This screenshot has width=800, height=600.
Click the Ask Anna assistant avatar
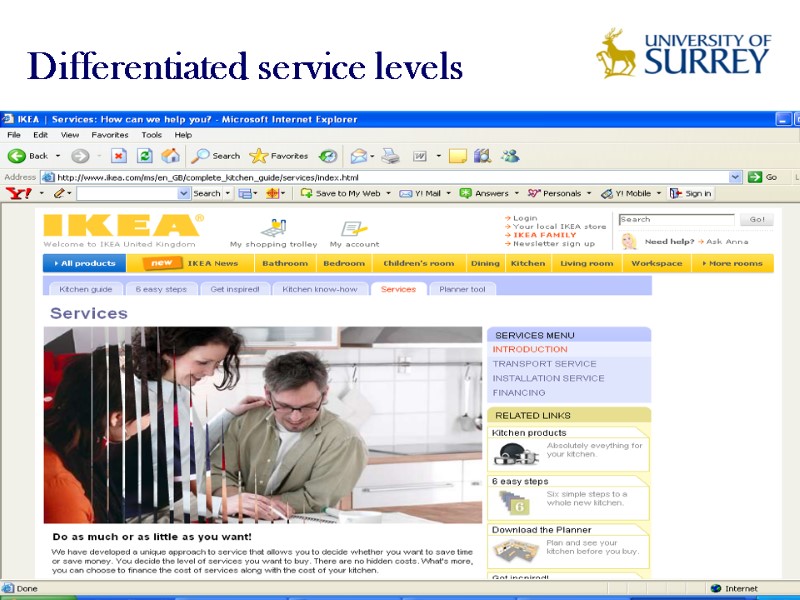pos(629,241)
